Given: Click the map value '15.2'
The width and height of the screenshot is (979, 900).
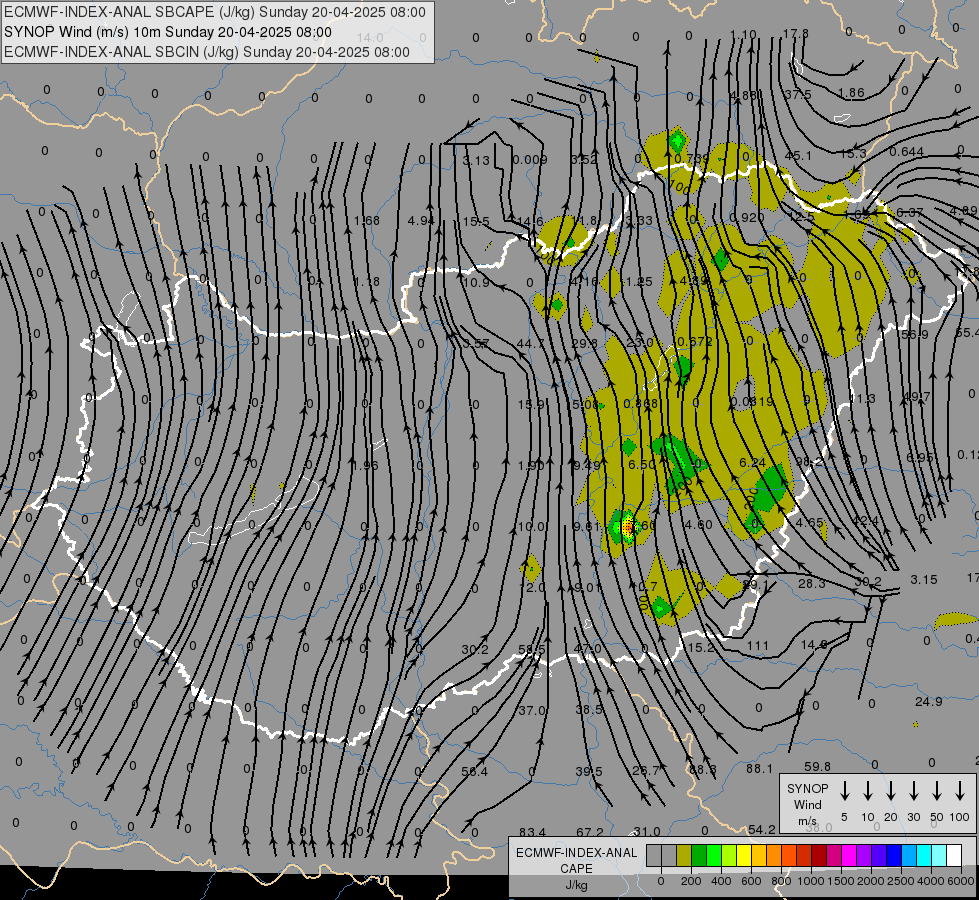Looking at the screenshot, I should coord(700,647).
